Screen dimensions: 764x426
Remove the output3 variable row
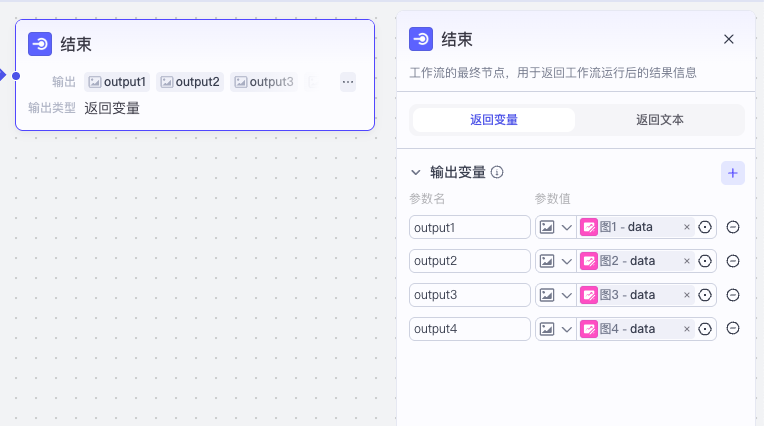(x=733, y=295)
